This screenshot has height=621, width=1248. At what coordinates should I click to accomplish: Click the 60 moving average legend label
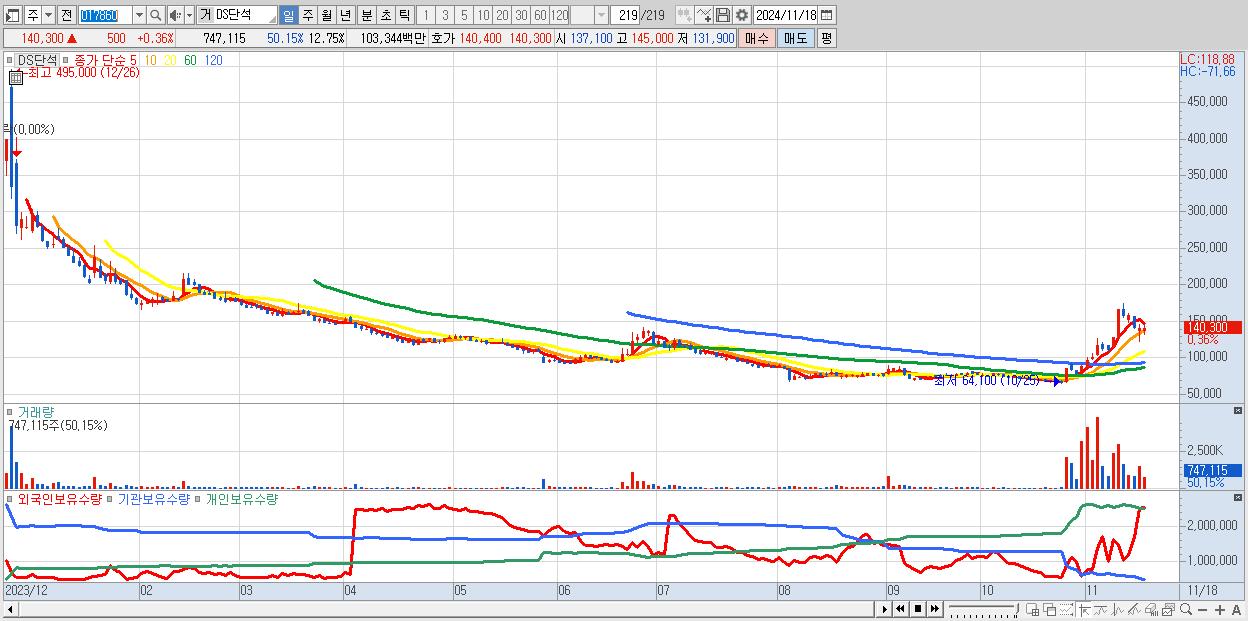click(x=190, y=60)
